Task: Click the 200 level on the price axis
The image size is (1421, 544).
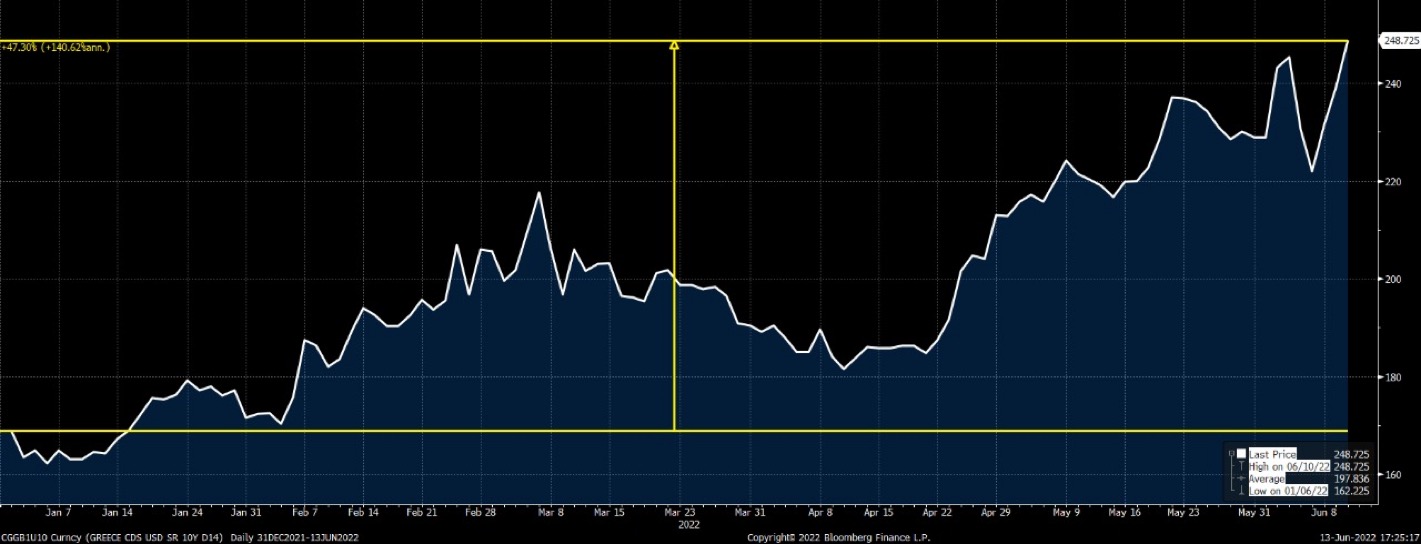Action: click(1392, 279)
